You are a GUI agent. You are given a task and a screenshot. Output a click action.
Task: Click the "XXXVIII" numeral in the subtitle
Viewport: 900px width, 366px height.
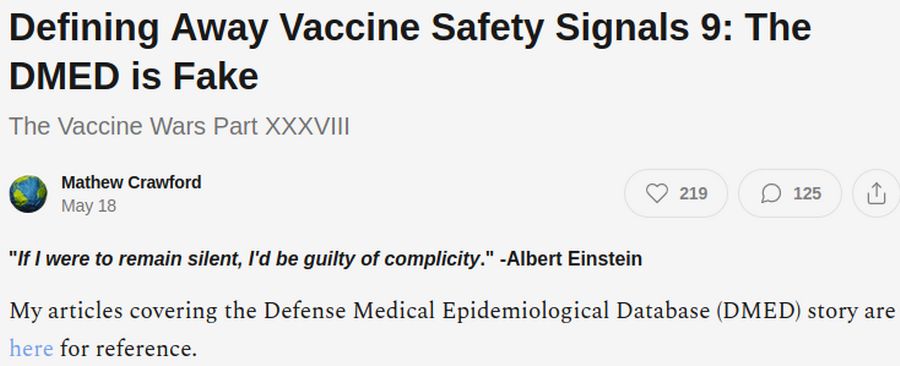point(307,126)
